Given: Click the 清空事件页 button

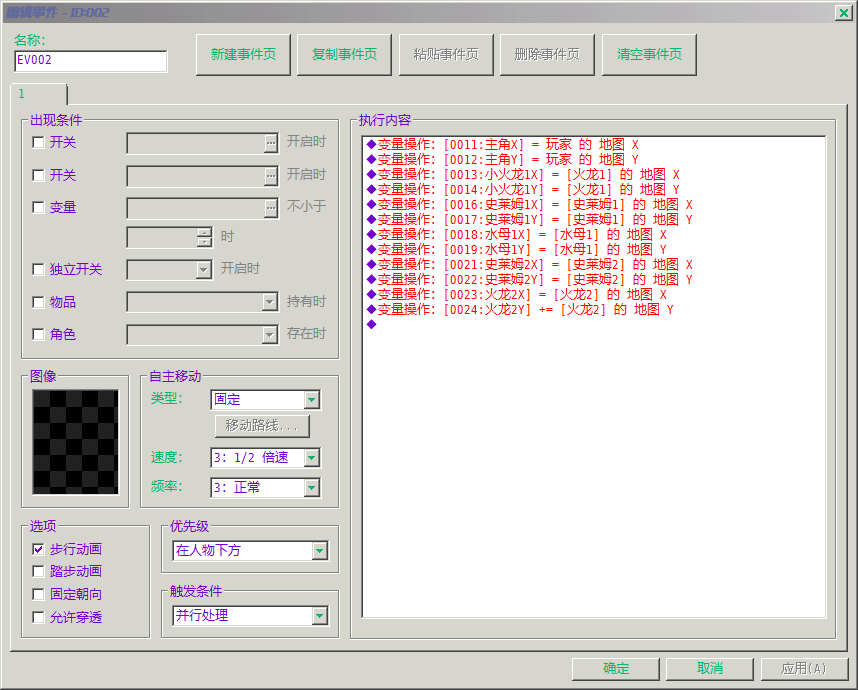Looking at the screenshot, I should pyautogui.click(x=649, y=54).
